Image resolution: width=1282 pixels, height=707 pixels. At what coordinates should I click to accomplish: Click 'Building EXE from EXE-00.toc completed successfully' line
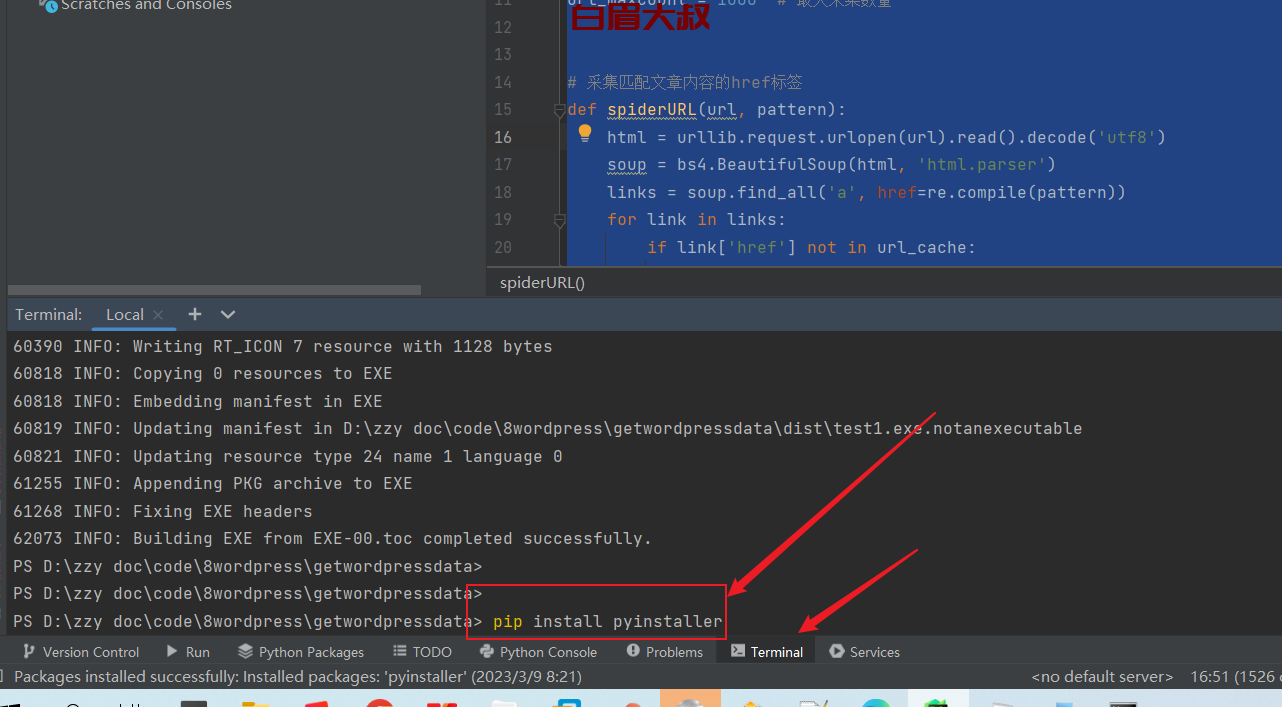(x=332, y=539)
